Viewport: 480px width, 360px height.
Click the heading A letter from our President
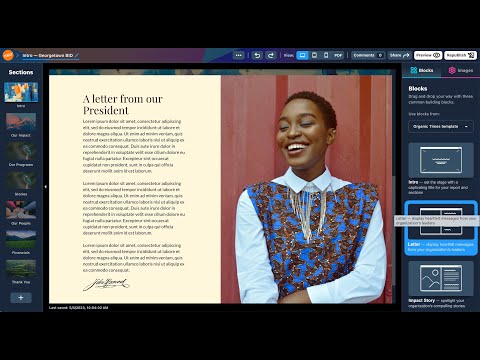pos(123,104)
